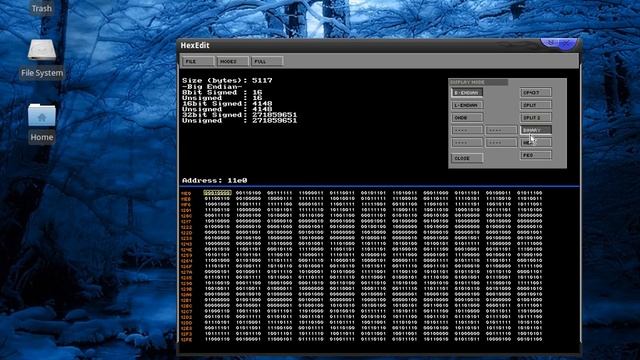Image resolution: width=640 pixels, height=360 pixels.
Task: Click the FULL menu button
Action: pyautogui.click(x=267, y=61)
